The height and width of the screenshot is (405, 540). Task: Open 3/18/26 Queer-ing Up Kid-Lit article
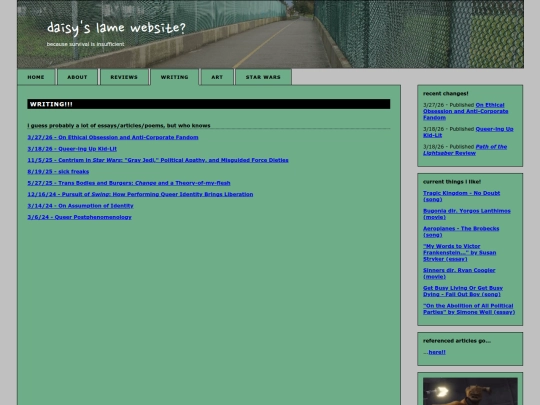pyautogui.click(x=72, y=148)
